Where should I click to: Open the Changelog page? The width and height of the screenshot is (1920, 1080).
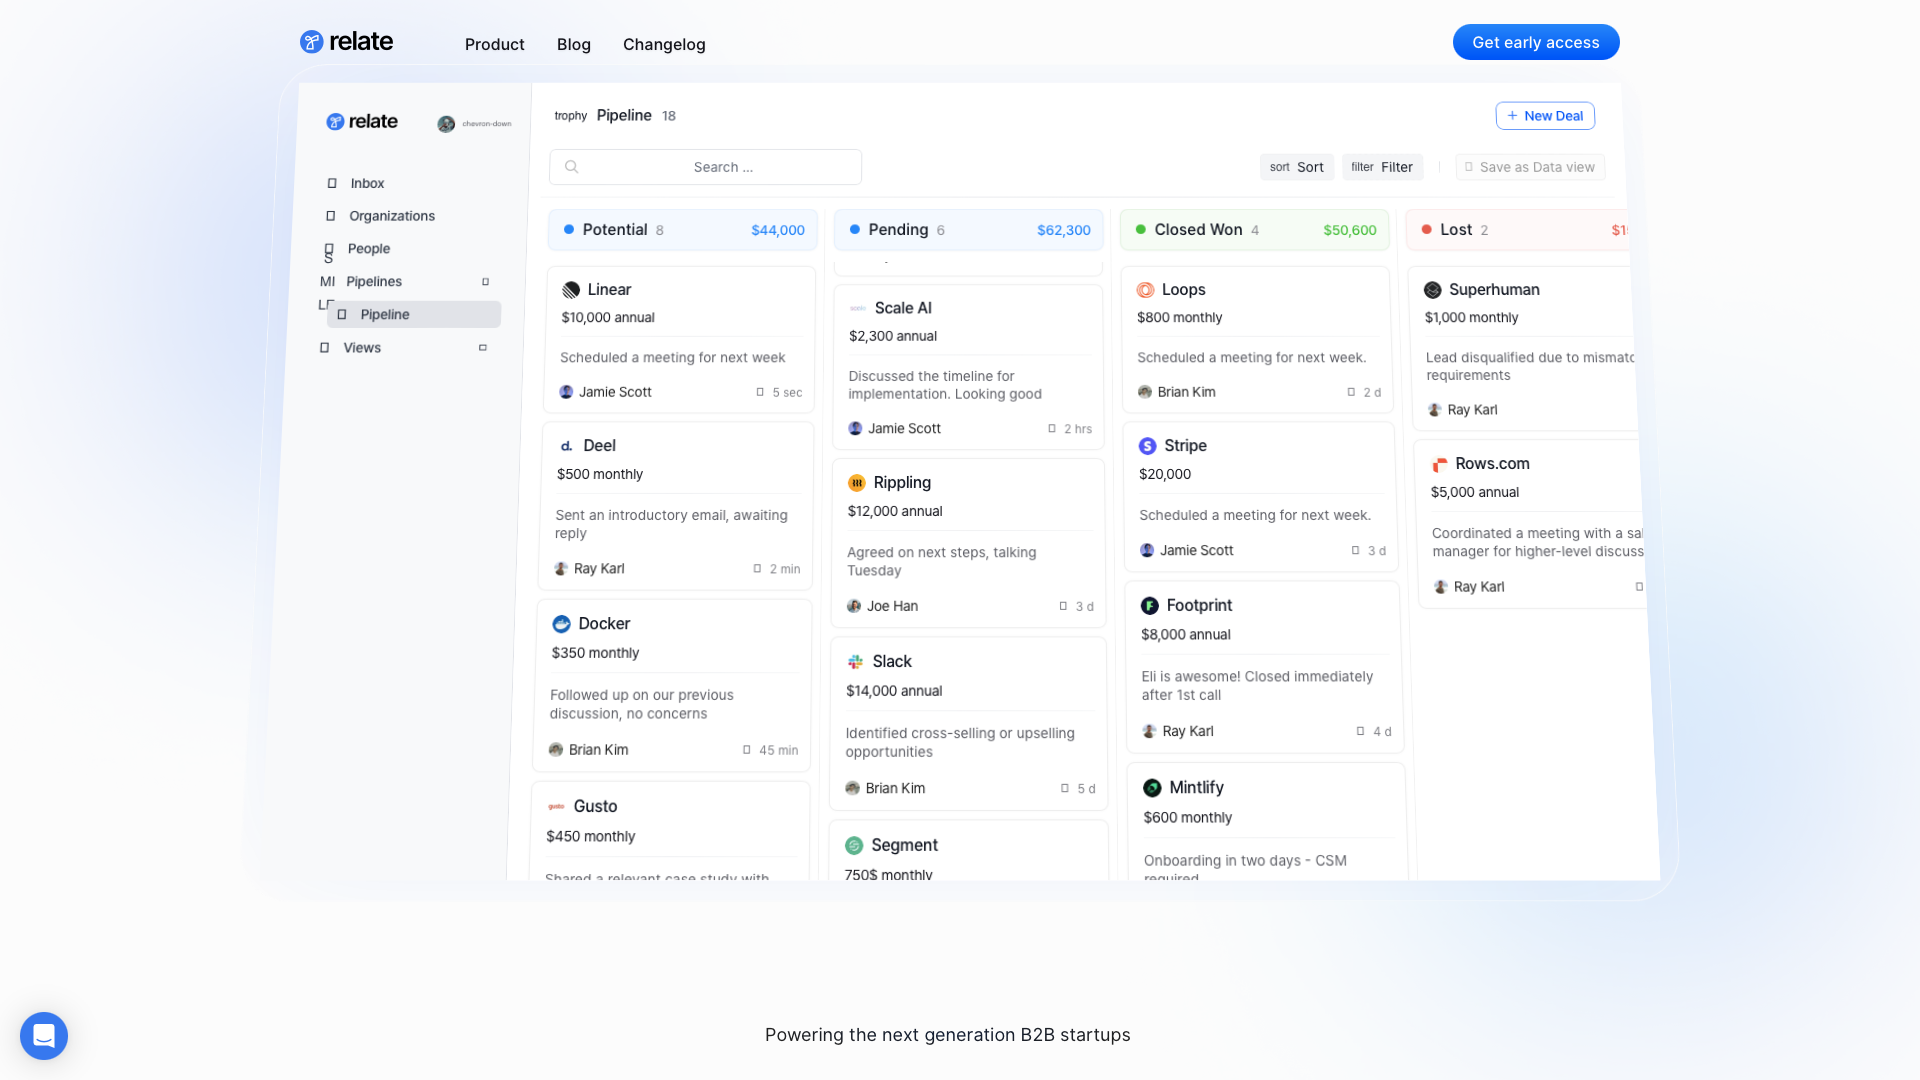[664, 44]
